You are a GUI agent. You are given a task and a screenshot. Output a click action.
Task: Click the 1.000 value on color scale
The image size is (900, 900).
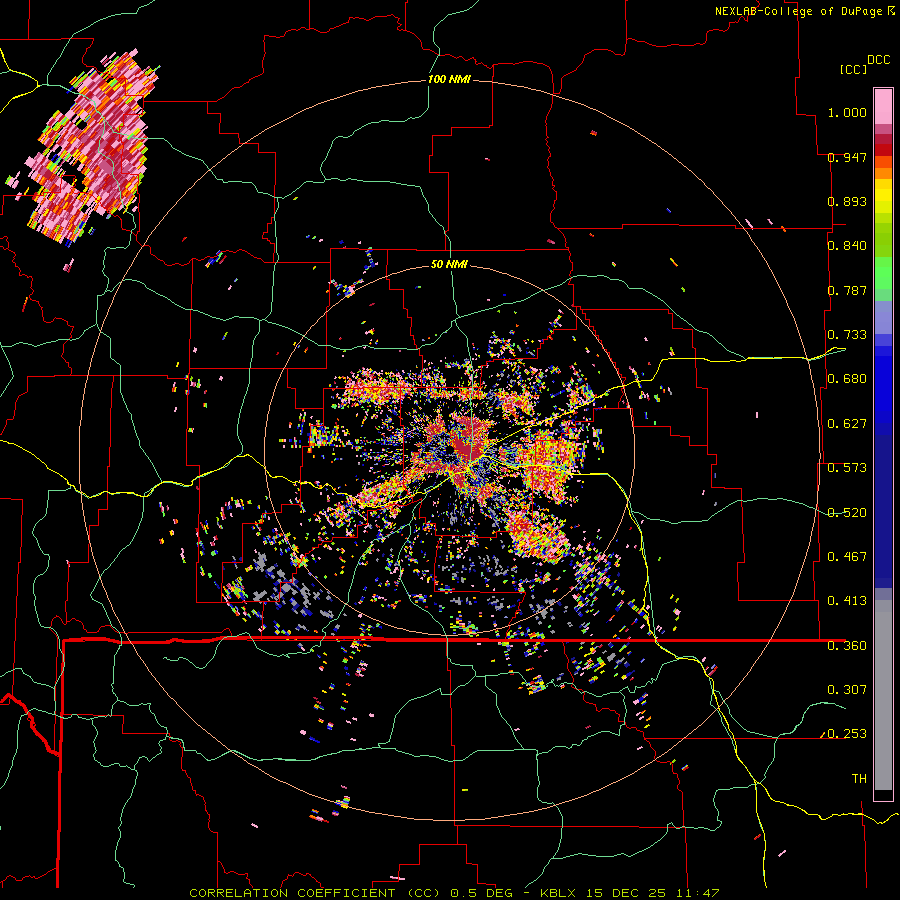pos(847,112)
